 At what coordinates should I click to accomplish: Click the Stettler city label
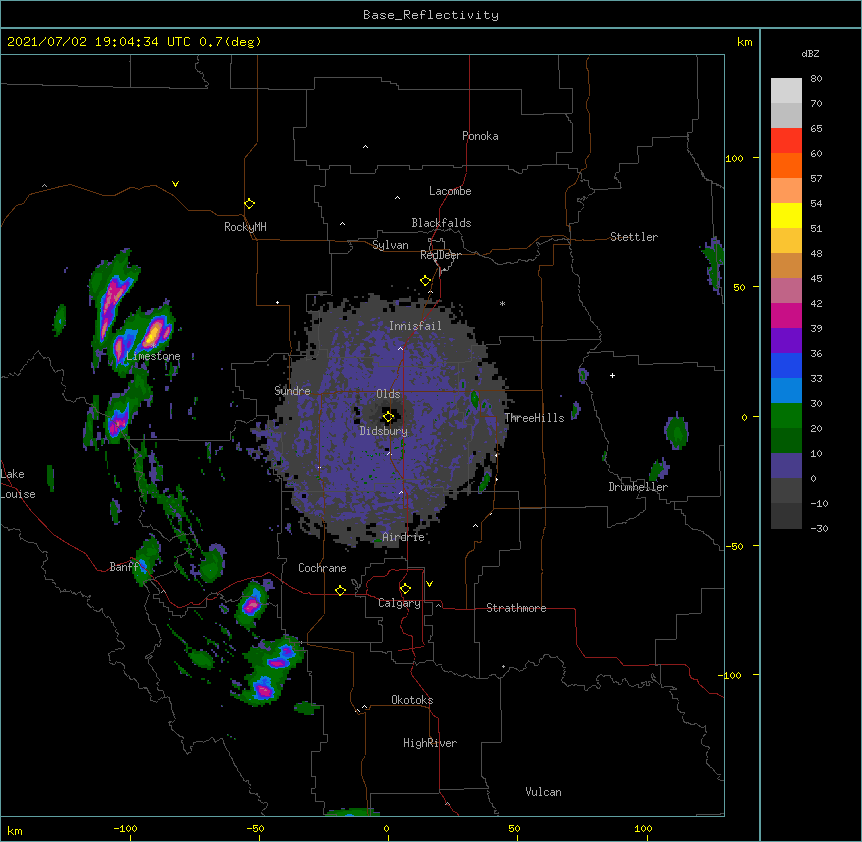[634, 237]
